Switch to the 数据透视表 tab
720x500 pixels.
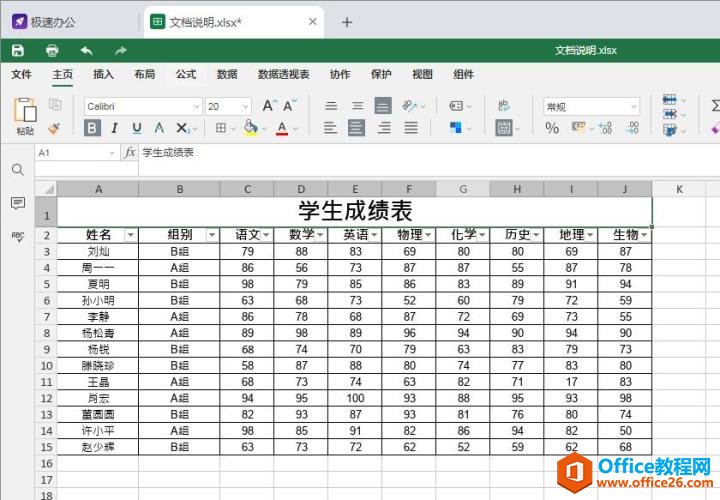[x=284, y=74]
